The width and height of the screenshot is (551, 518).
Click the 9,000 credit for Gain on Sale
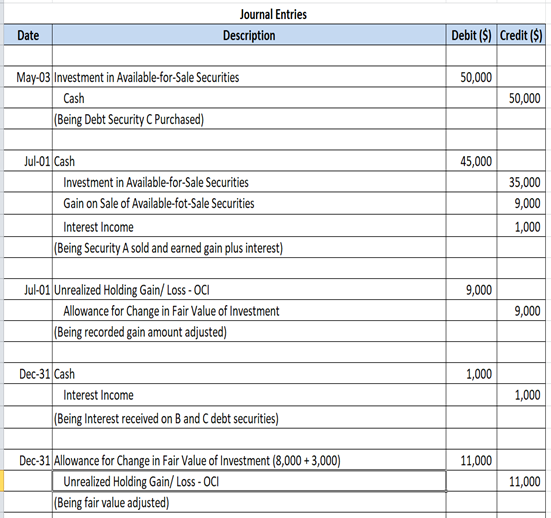point(521,203)
